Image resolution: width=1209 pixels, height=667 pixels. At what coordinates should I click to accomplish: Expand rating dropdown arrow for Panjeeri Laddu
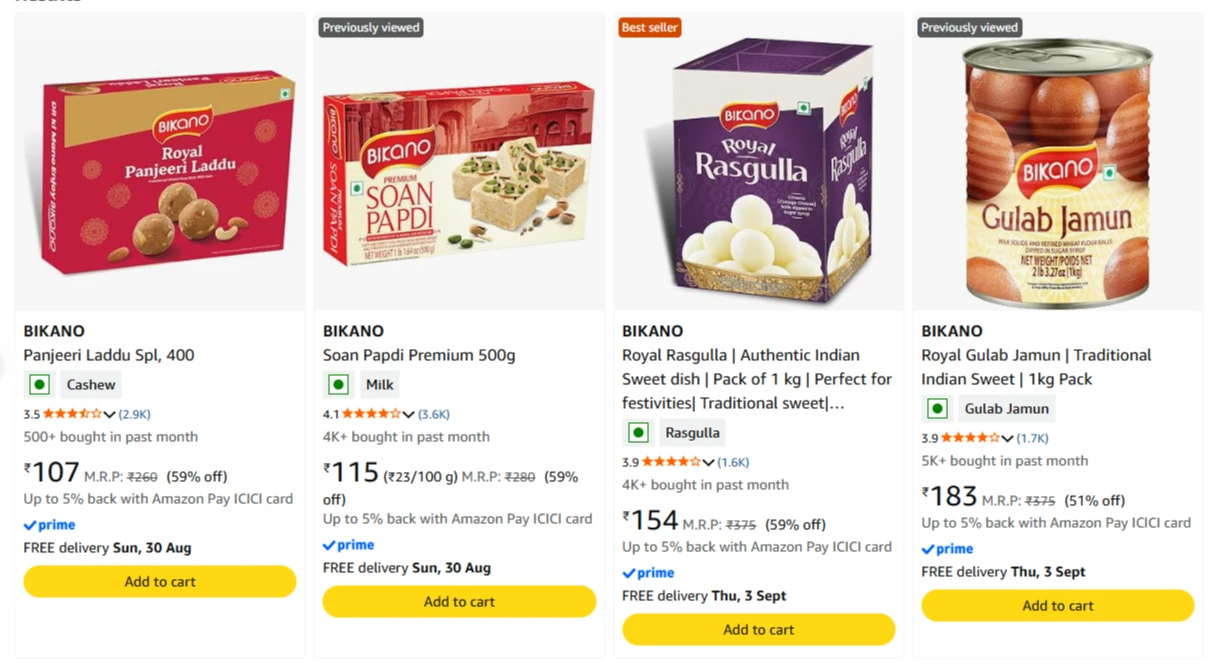pyautogui.click(x=110, y=414)
